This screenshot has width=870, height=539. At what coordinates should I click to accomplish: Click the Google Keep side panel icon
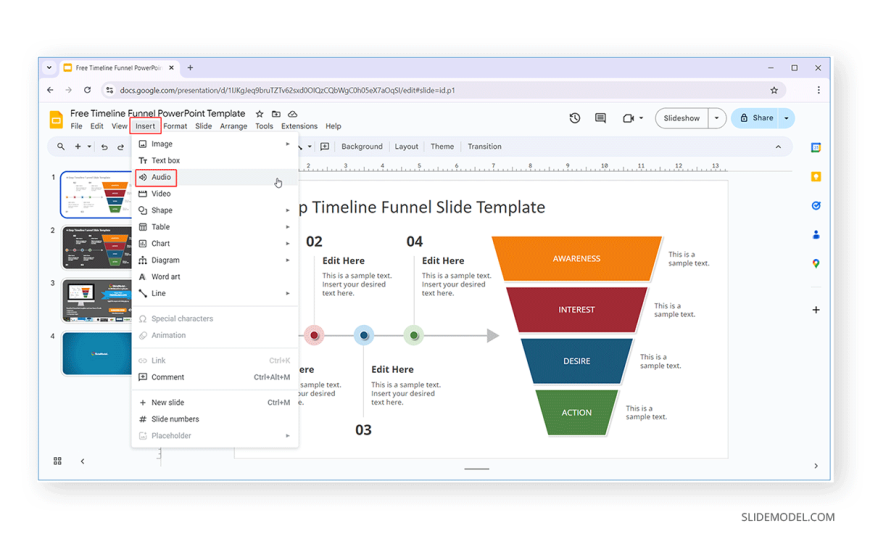coord(816,177)
